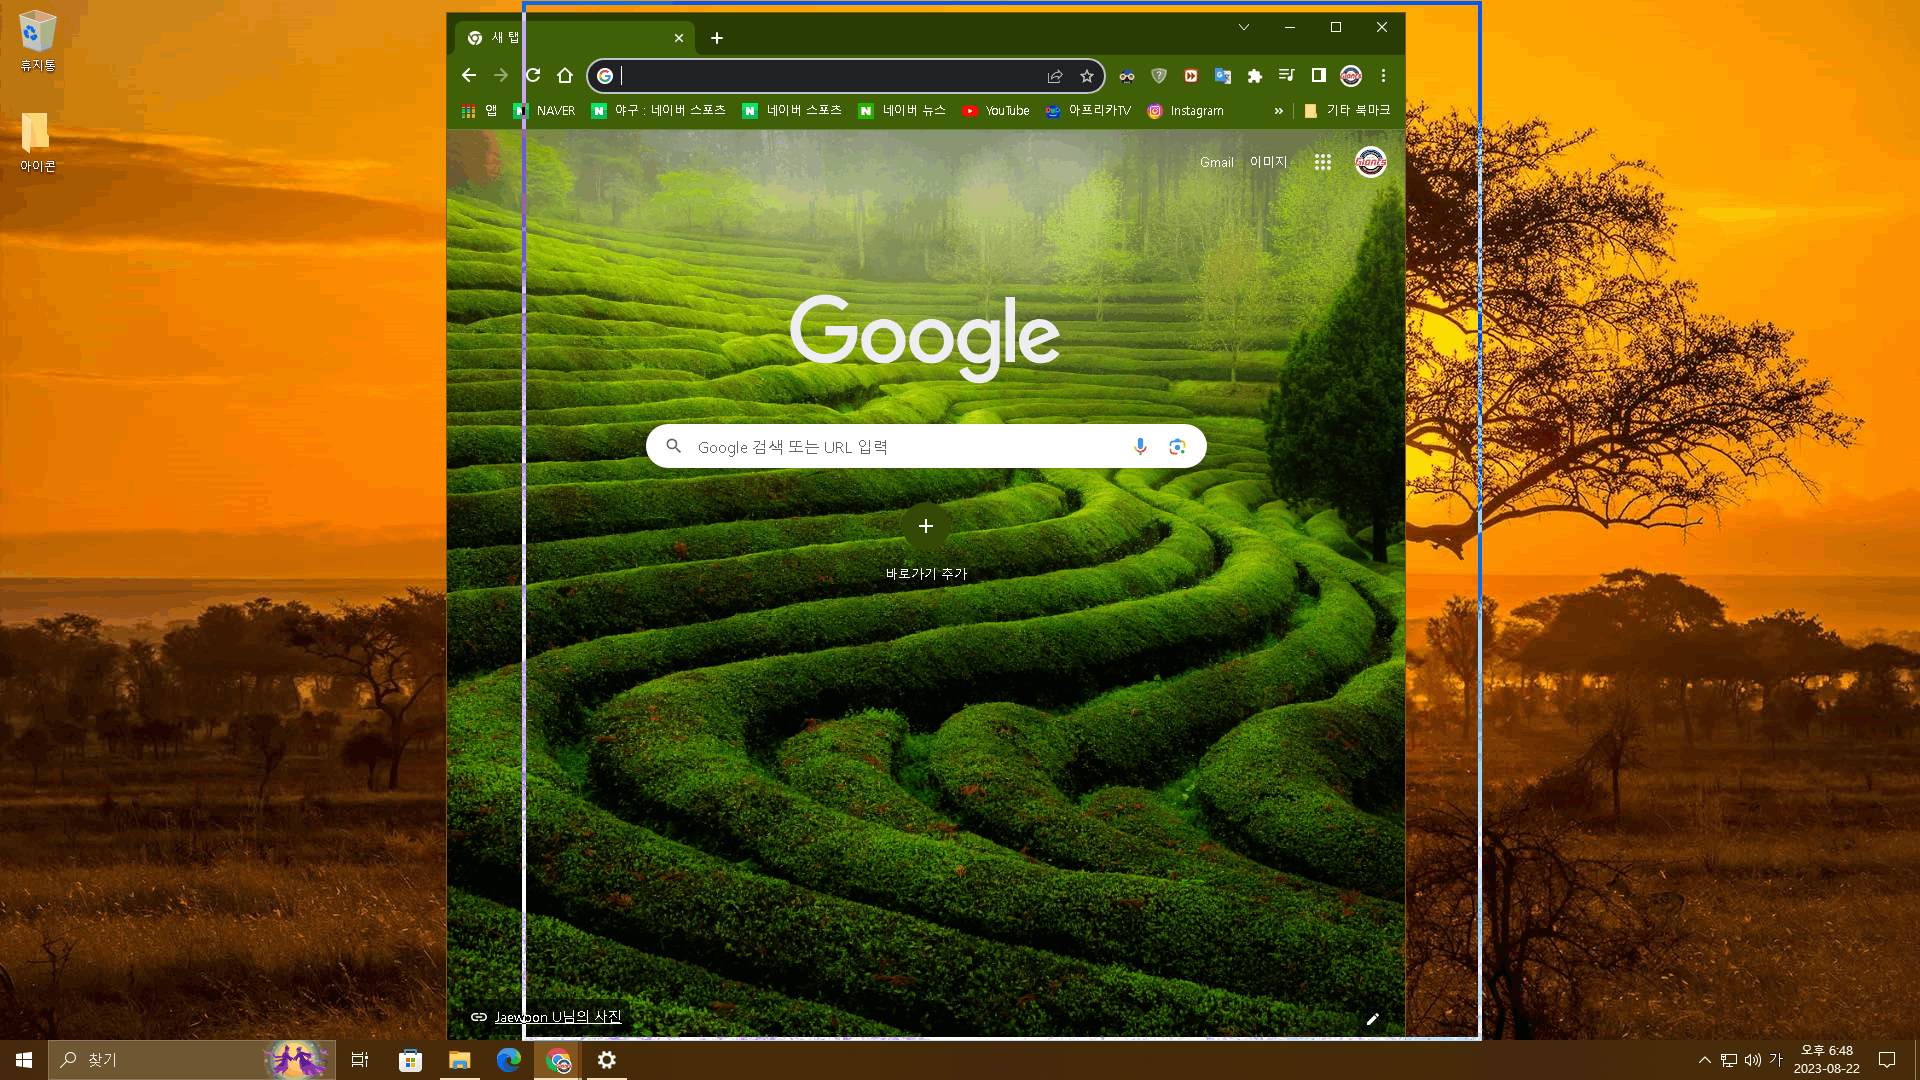The image size is (1920, 1080).
Task: Open the tab search dropdown arrow
Action: click(1243, 28)
